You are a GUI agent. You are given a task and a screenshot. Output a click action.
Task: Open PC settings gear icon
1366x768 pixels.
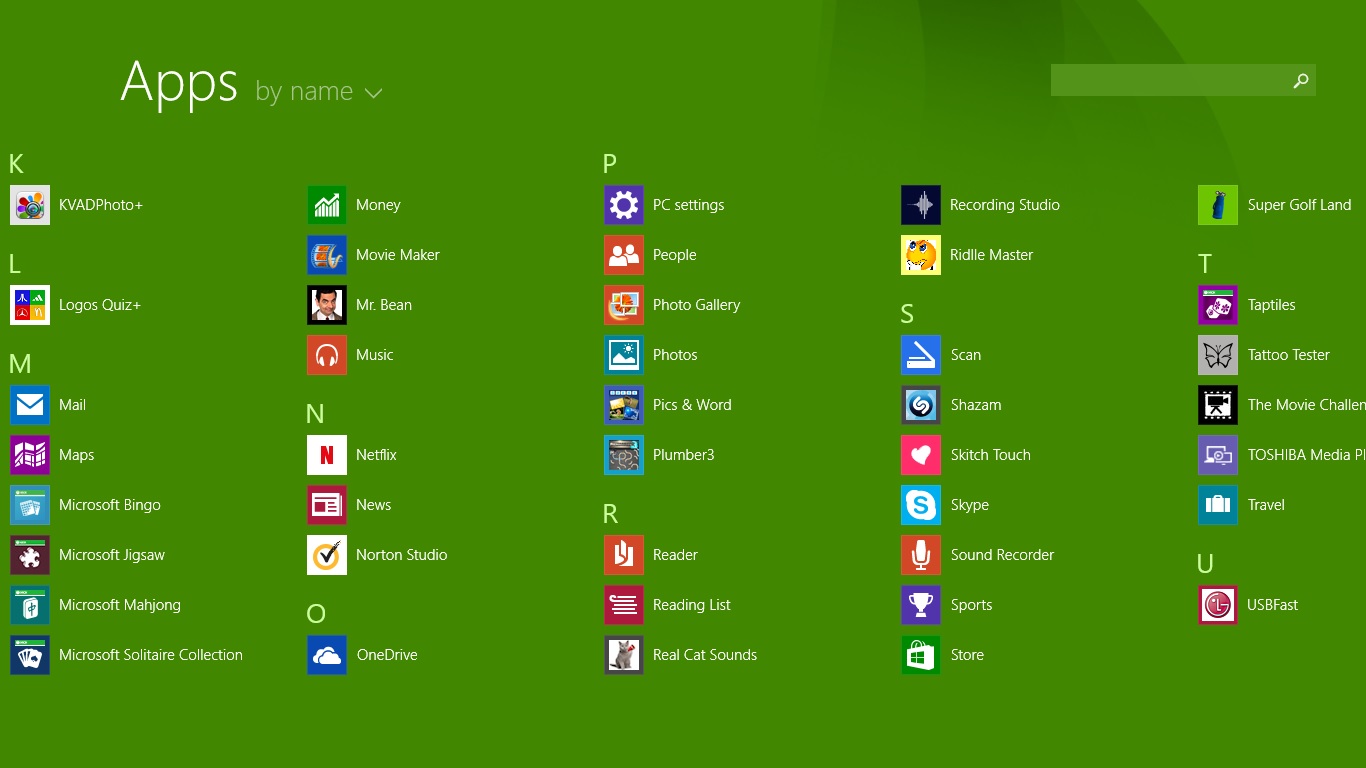624,205
